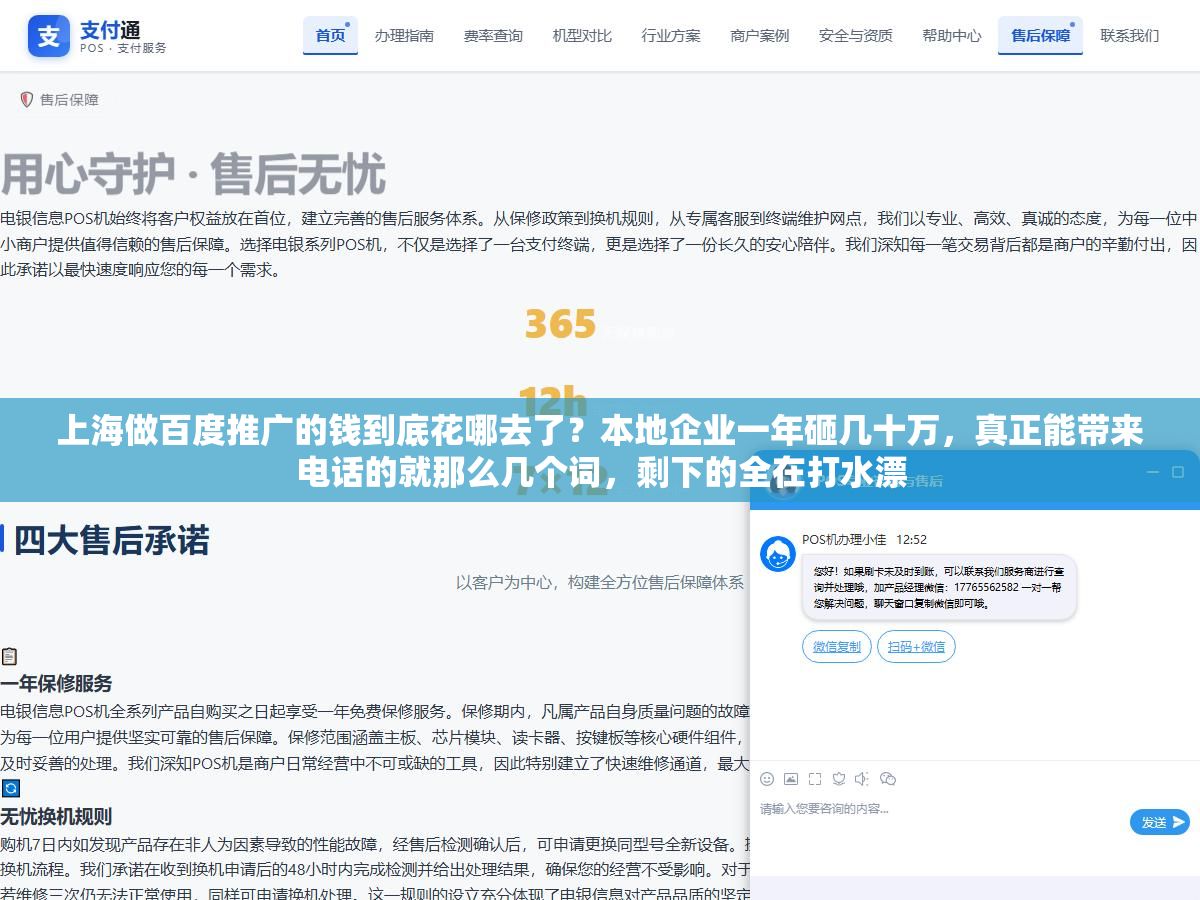
Task: Click the rate service icon in chat toolbar
Action: [839, 779]
